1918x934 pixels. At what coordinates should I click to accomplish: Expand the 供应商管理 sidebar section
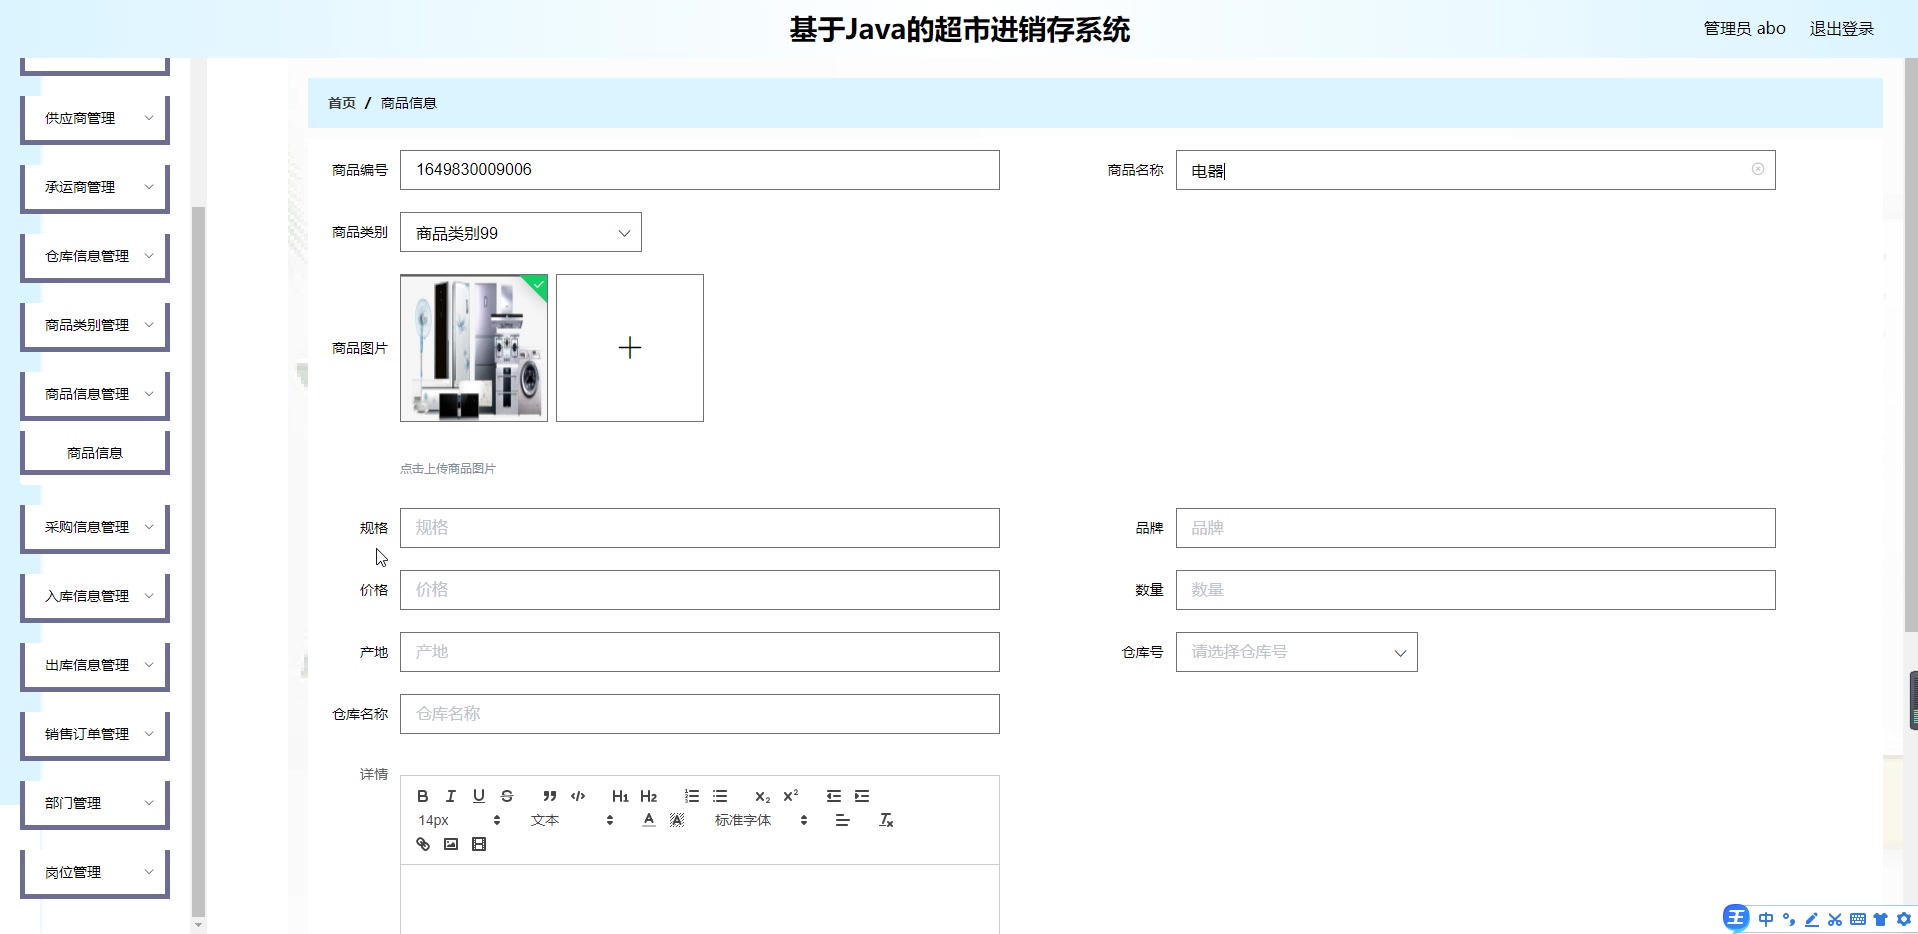pyautogui.click(x=94, y=118)
